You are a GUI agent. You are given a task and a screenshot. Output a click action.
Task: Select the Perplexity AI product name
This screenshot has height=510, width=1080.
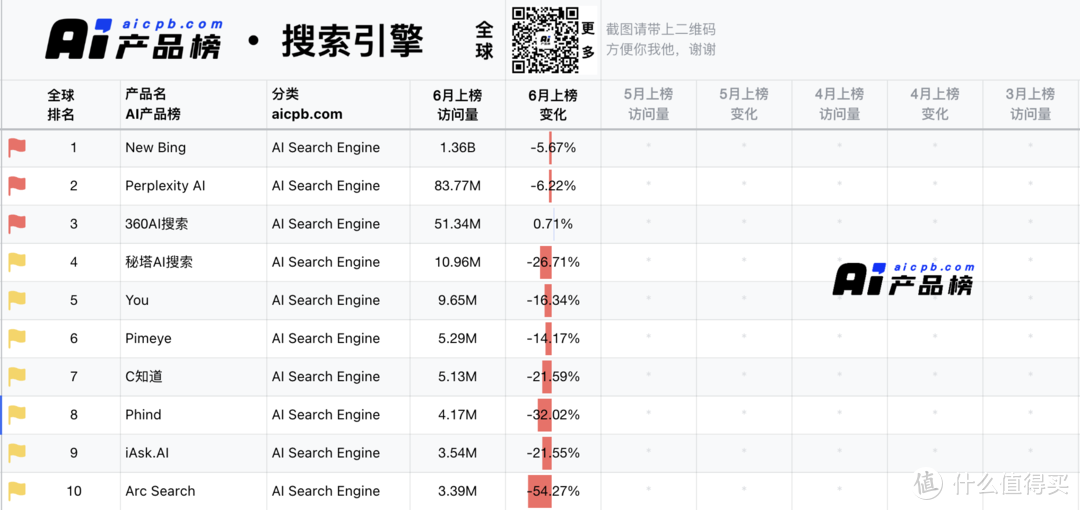click(x=165, y=185)
